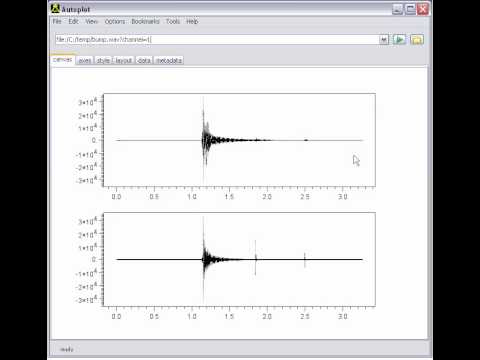Switch to the axes tab

click(85, 60)
